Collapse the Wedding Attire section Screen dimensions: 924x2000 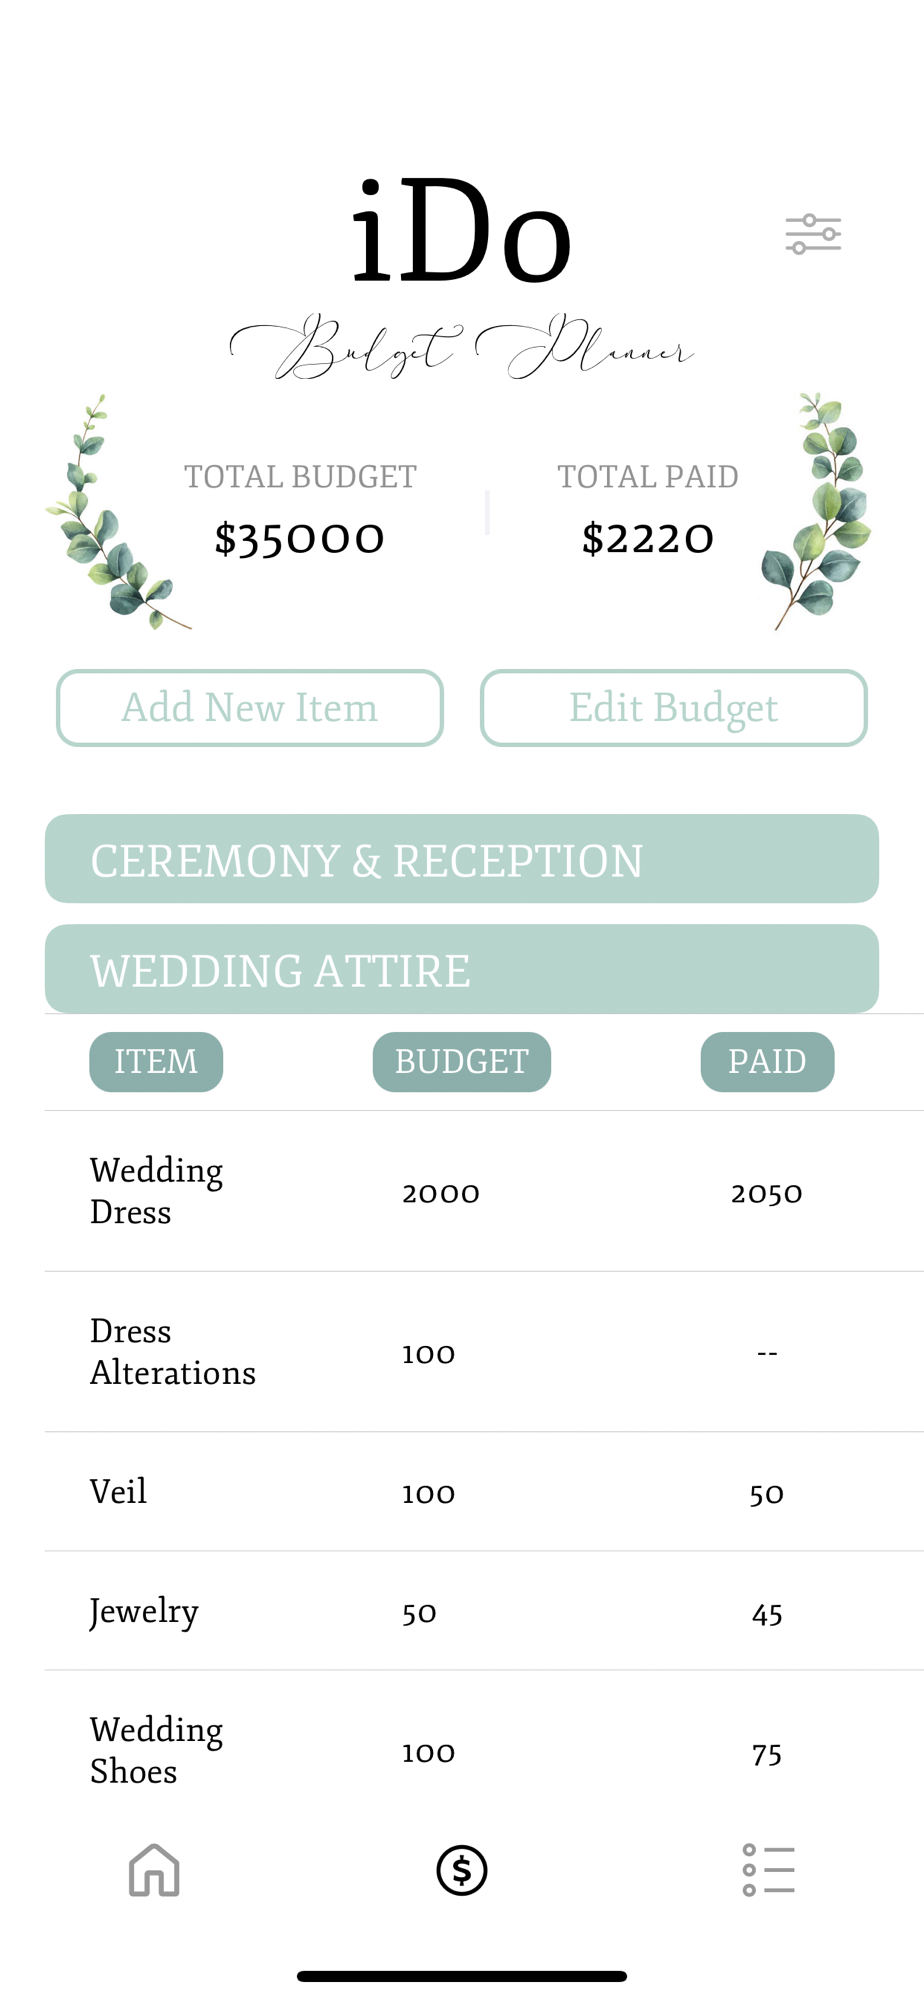(x=462, y=970)
